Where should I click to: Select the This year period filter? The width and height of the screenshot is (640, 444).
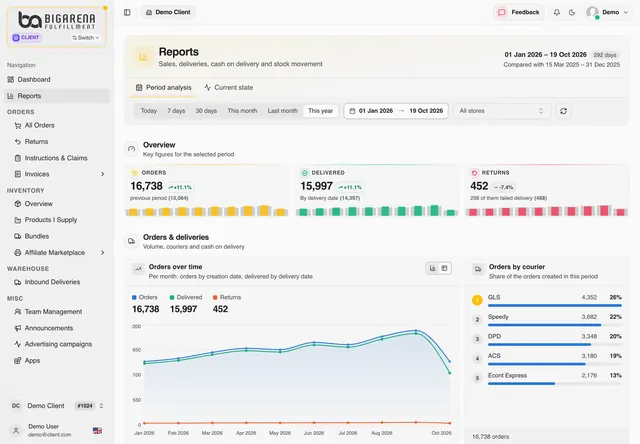320,111
